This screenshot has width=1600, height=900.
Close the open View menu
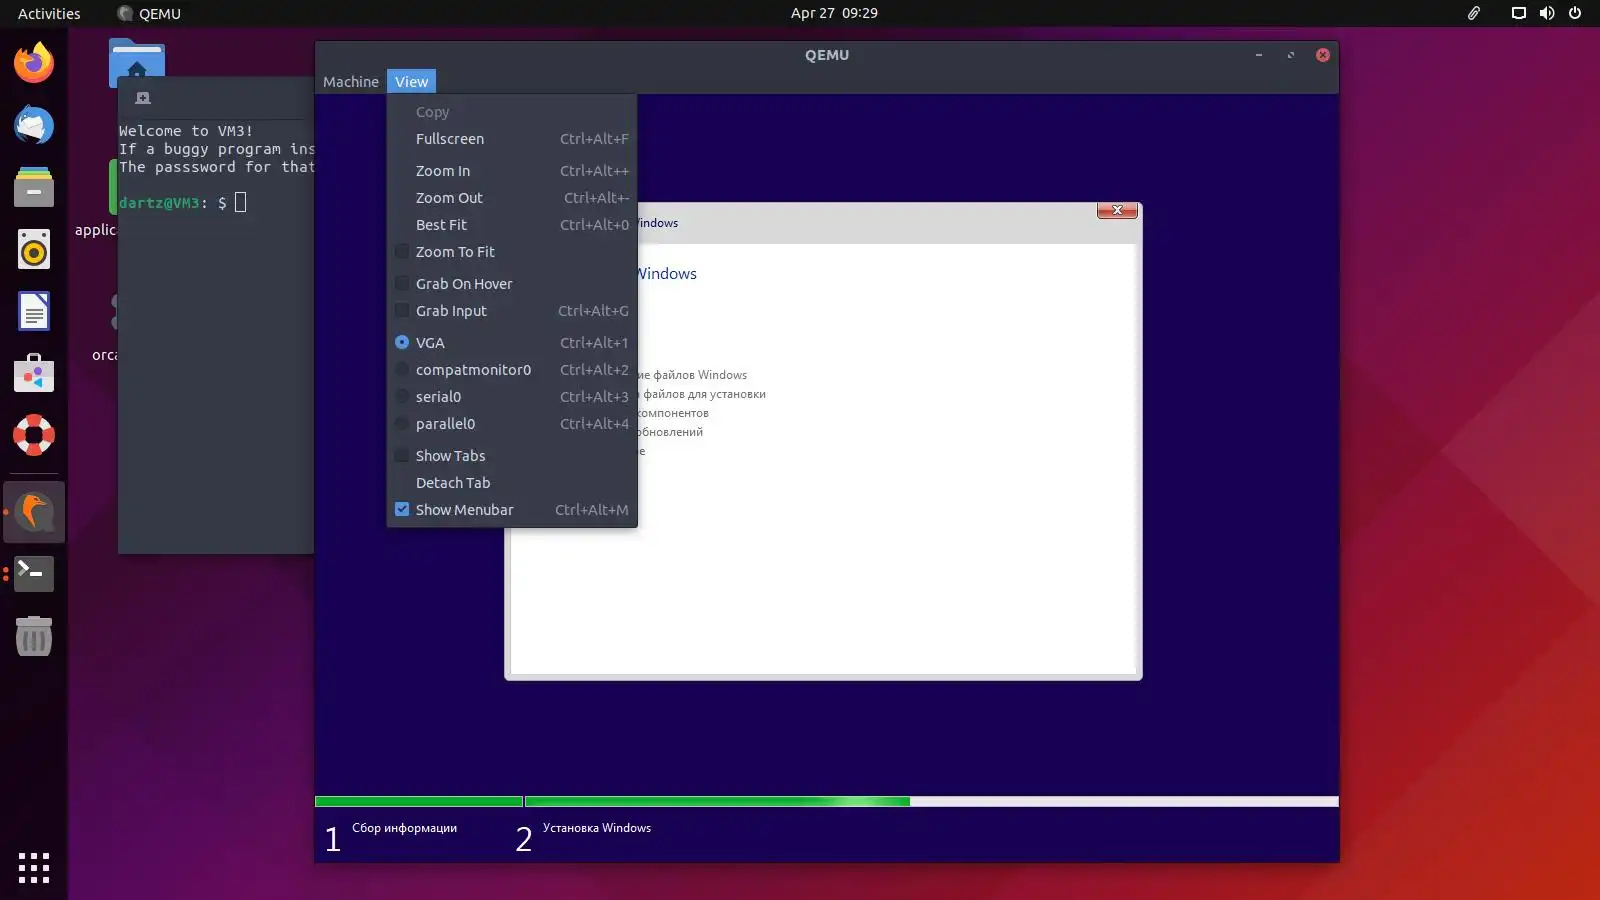(x=411, y=82)
